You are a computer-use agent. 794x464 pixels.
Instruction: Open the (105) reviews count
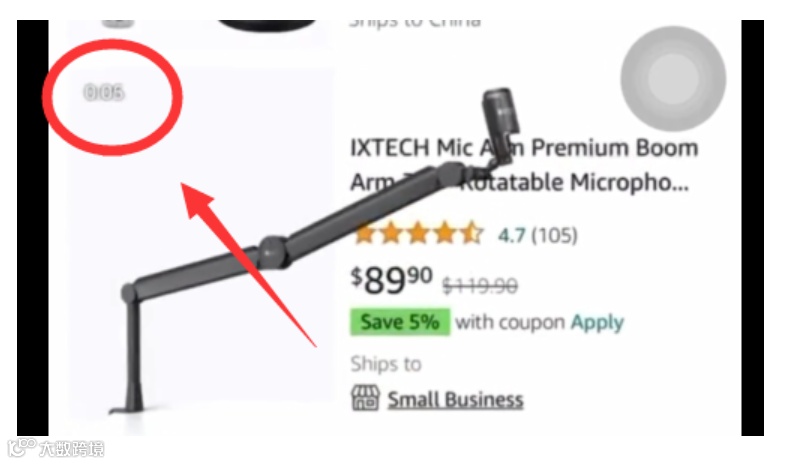pos(554,235)
